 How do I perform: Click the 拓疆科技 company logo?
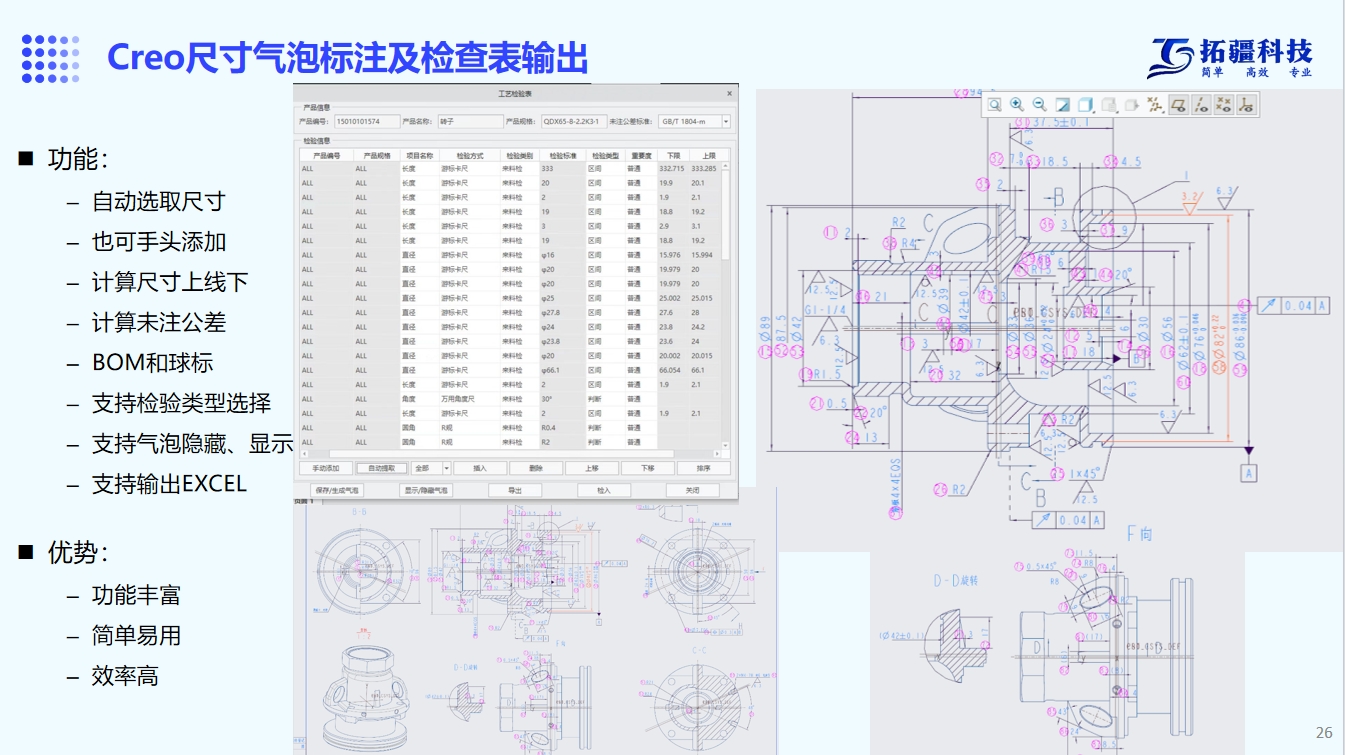pyautogui.click(x=1230, y=57)
